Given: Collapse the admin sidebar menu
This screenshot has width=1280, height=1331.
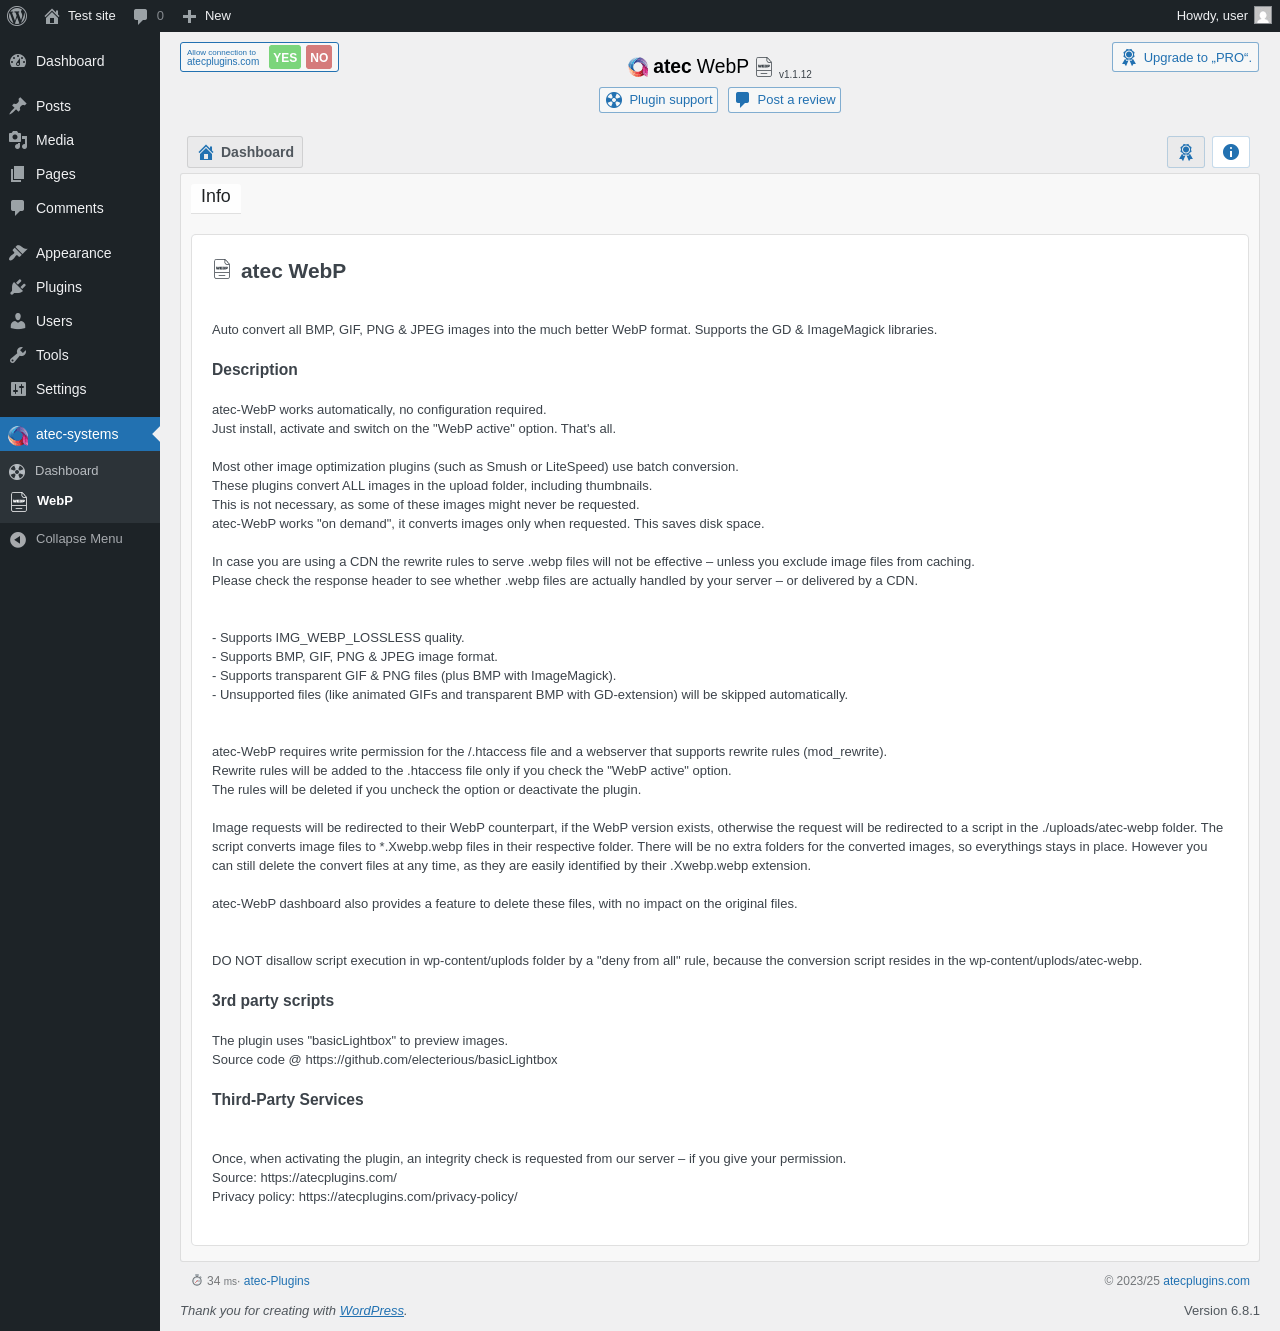Looking at the screenshot, I should 80,539.
